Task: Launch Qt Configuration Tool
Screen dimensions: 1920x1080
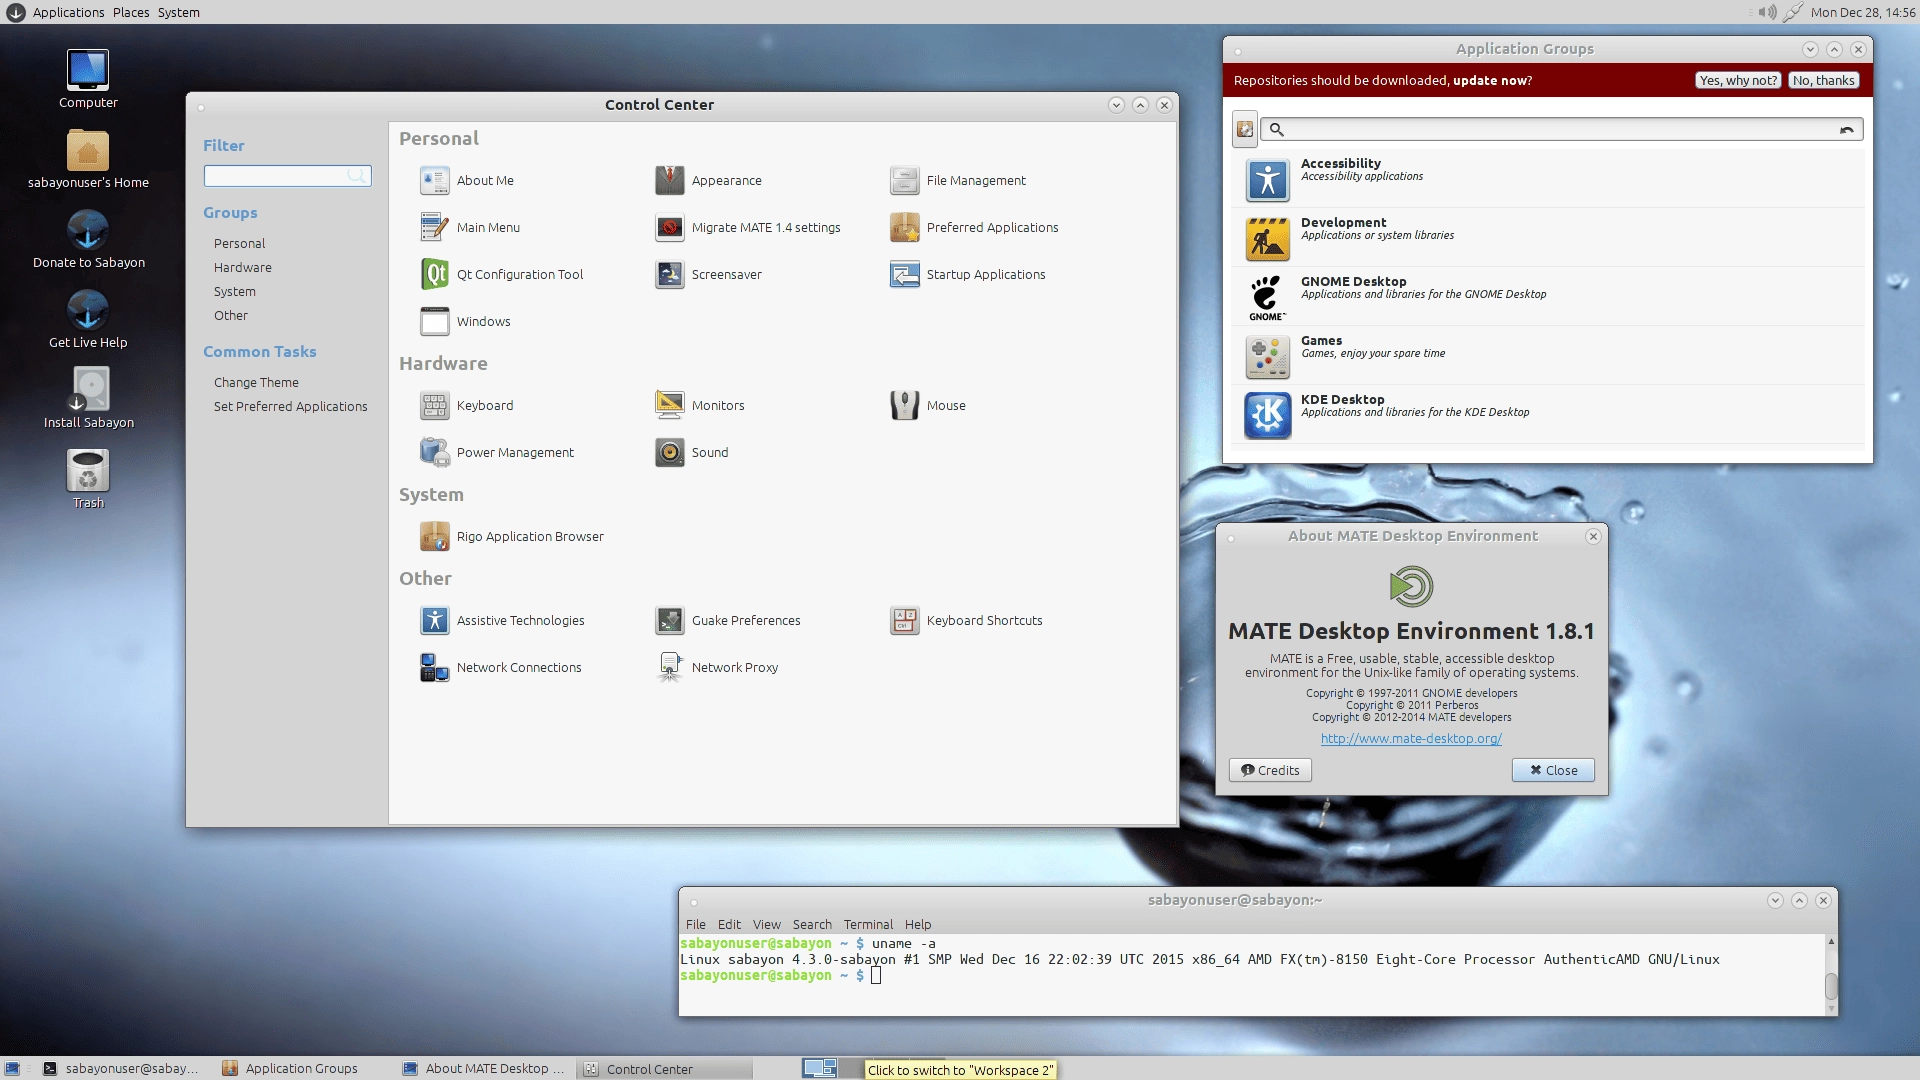Action: point(502,275)
